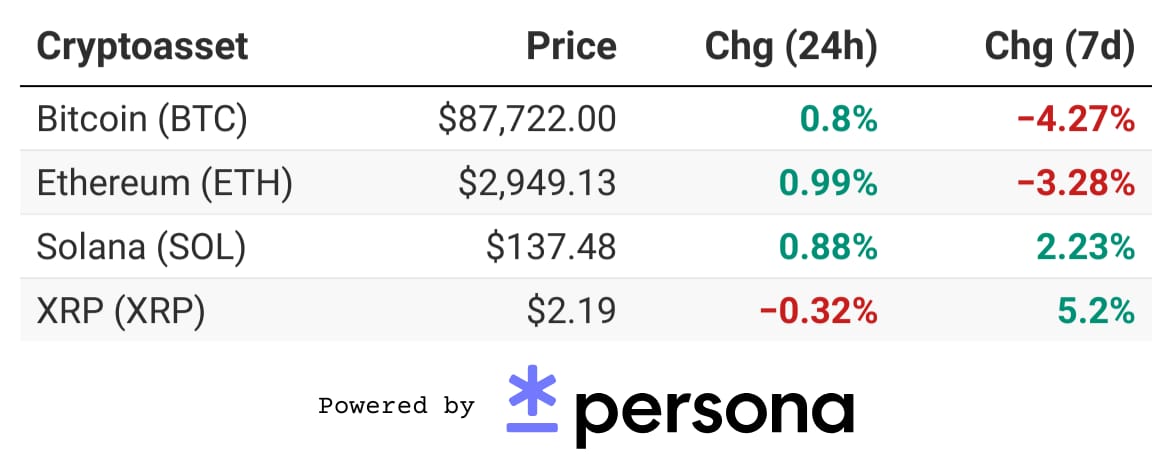
Task: Select the XRP (XRP) row name
Action: 120,311
